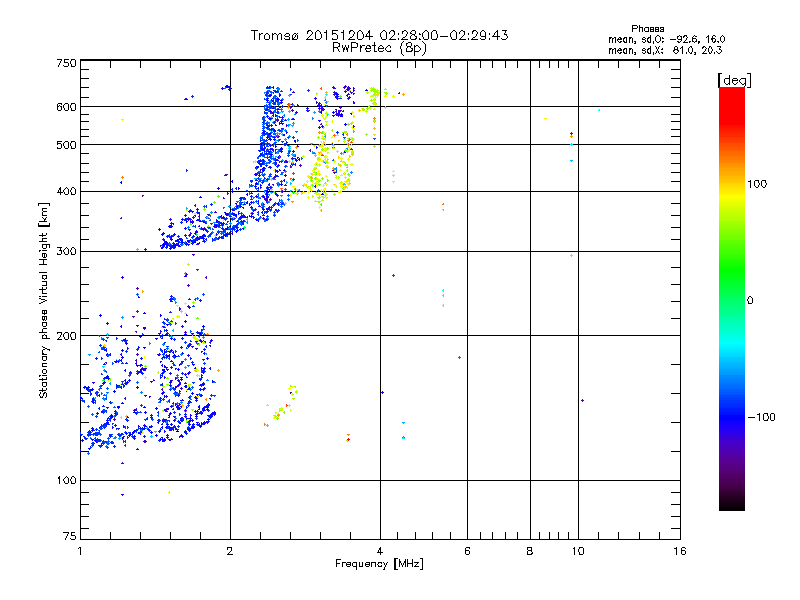The width and height of the screenshot is (800, 600).
Task: Click the x-axis '2' tick label
Action: pos(230,551)
